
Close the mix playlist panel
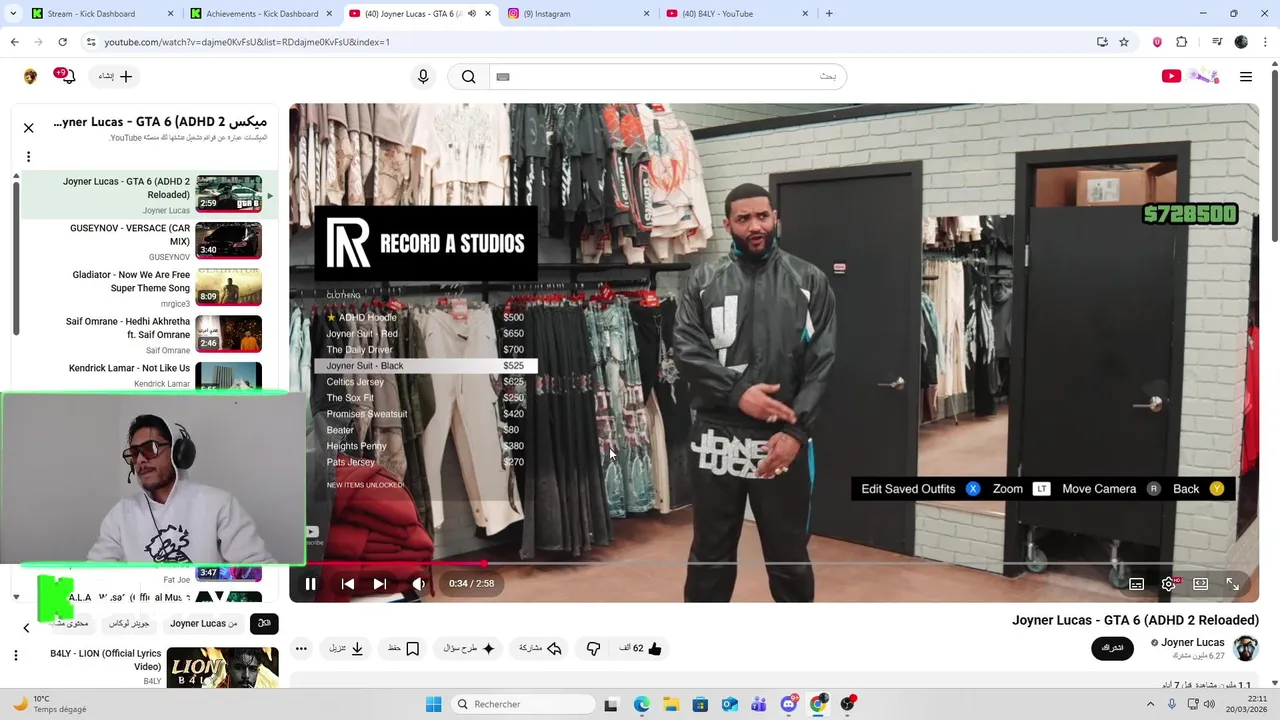point(28,128)
